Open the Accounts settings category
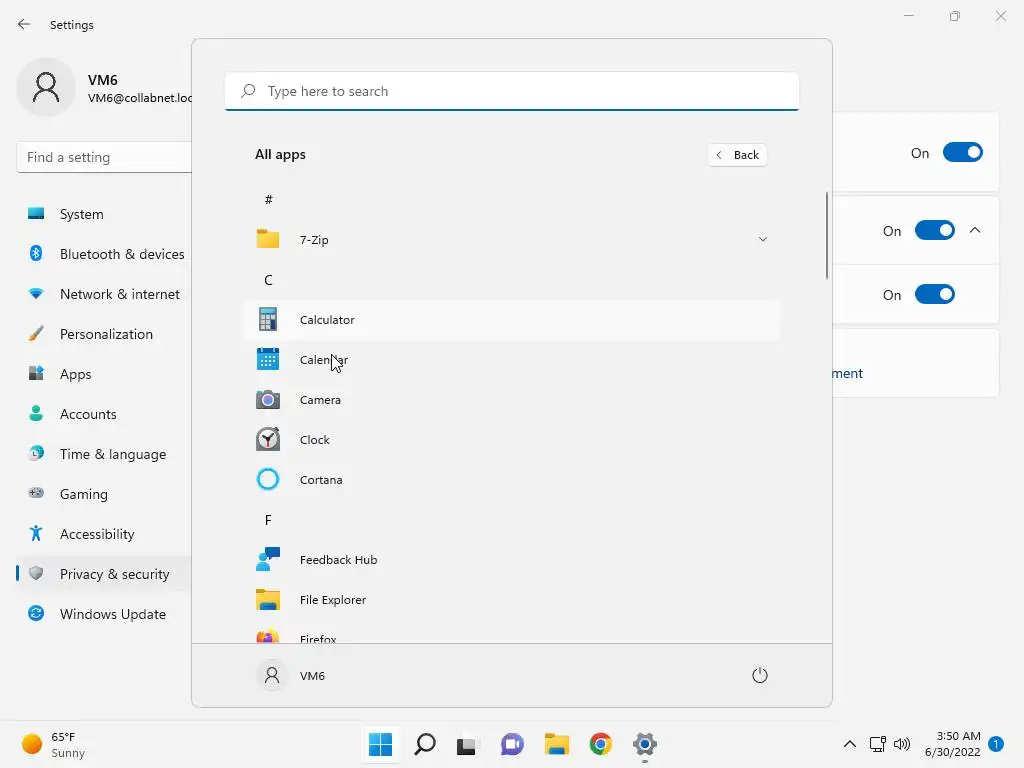The width and height of the screenshot is (1024, 768). coord(104,413)
